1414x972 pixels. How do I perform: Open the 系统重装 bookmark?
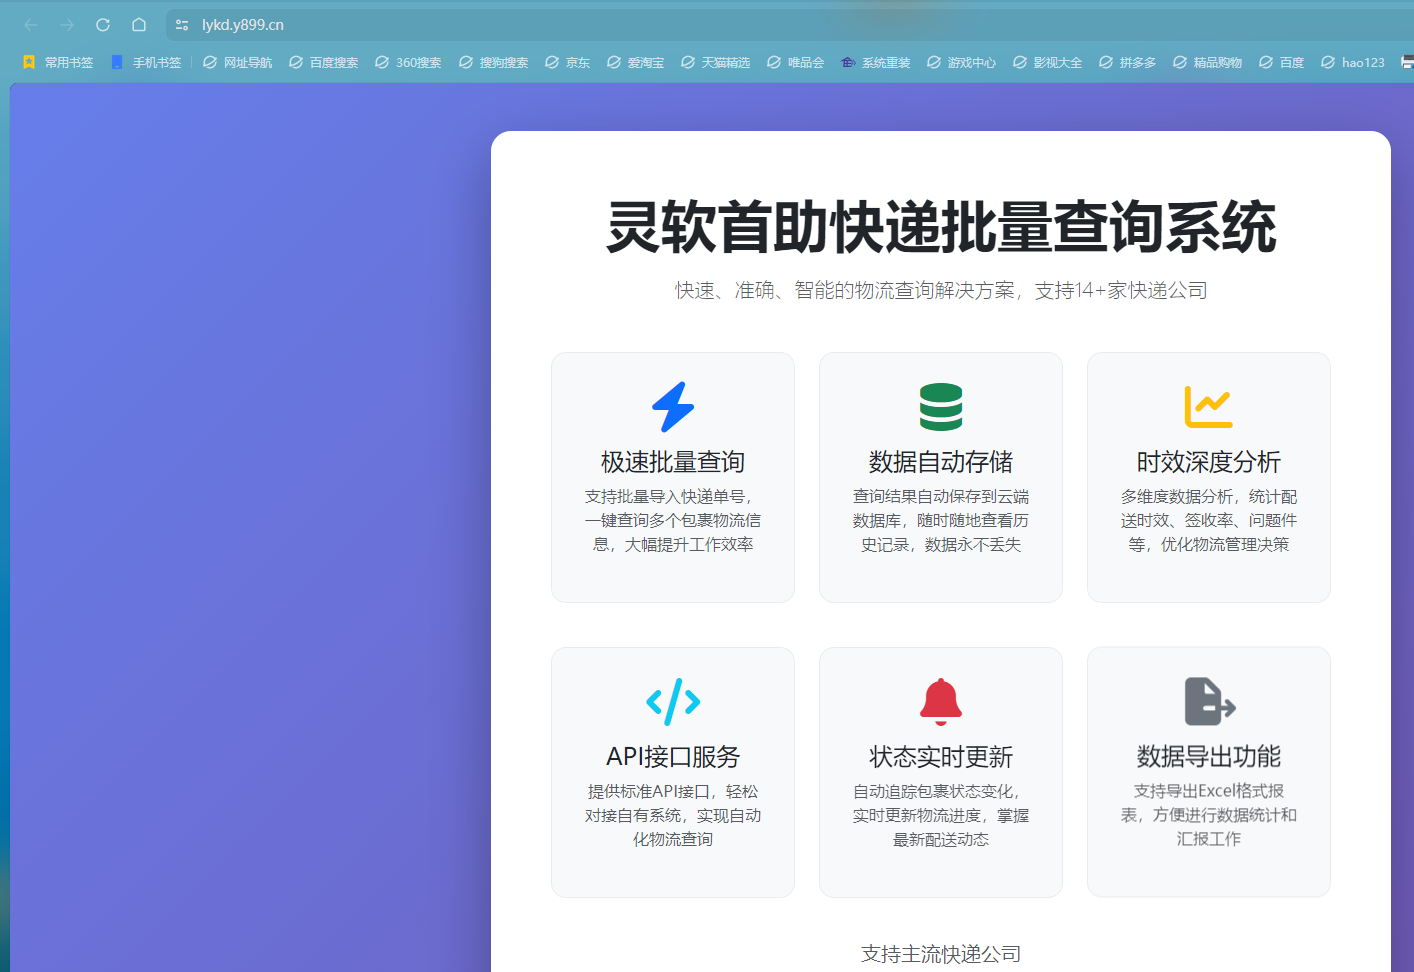(x=876, y=62)
